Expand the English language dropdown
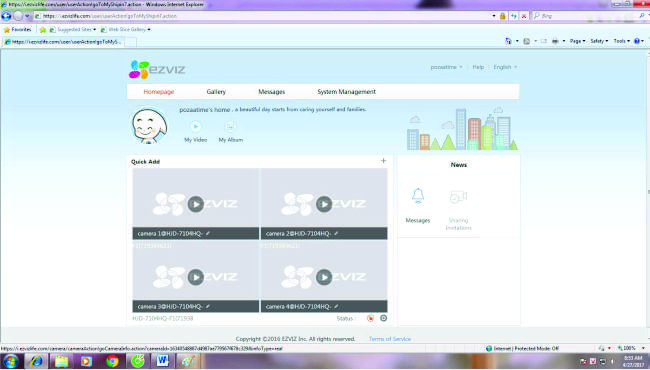The height and width of the screenshot is (370, 650). [505, 67]
